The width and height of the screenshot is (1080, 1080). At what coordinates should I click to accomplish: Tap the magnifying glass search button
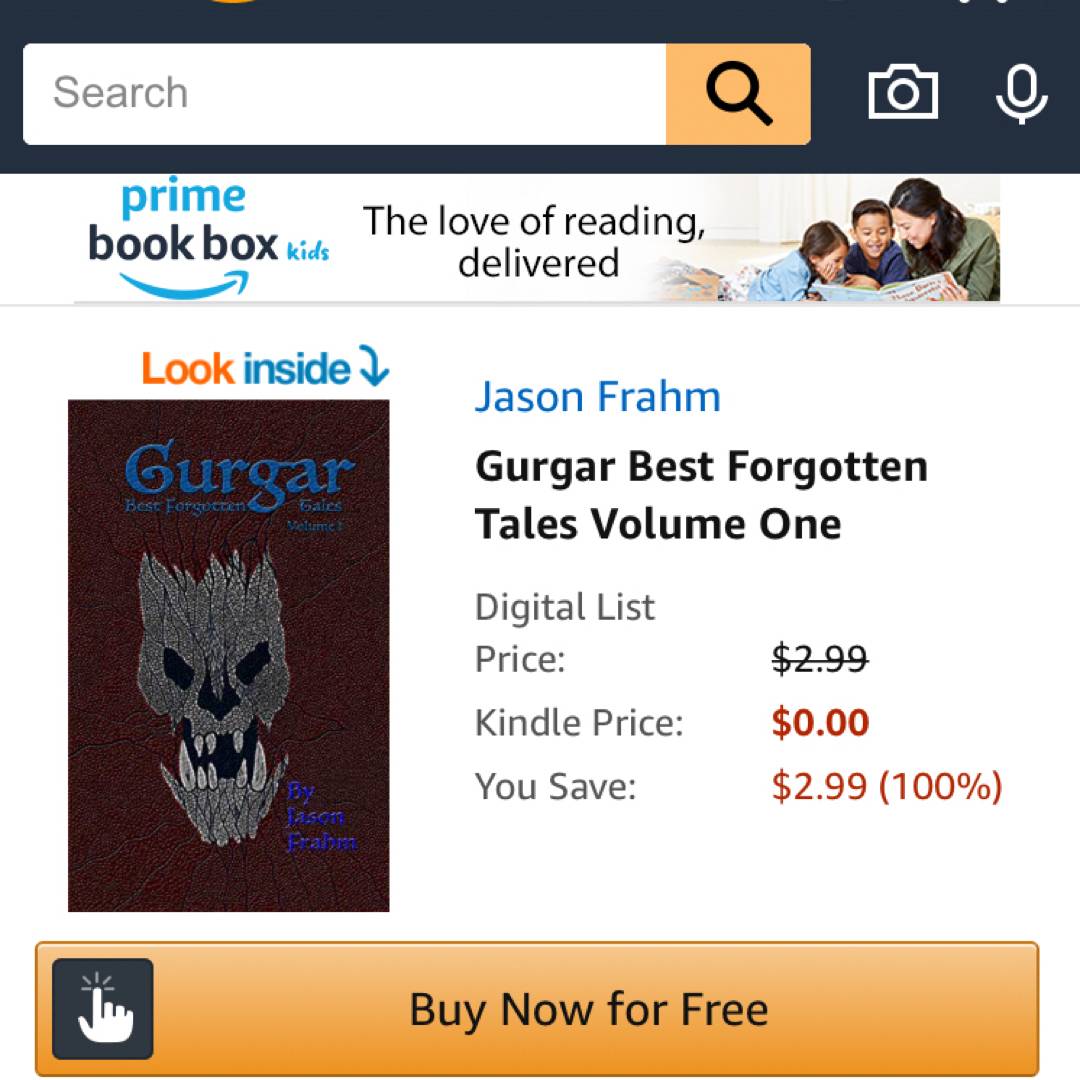(x=738, y=94)
